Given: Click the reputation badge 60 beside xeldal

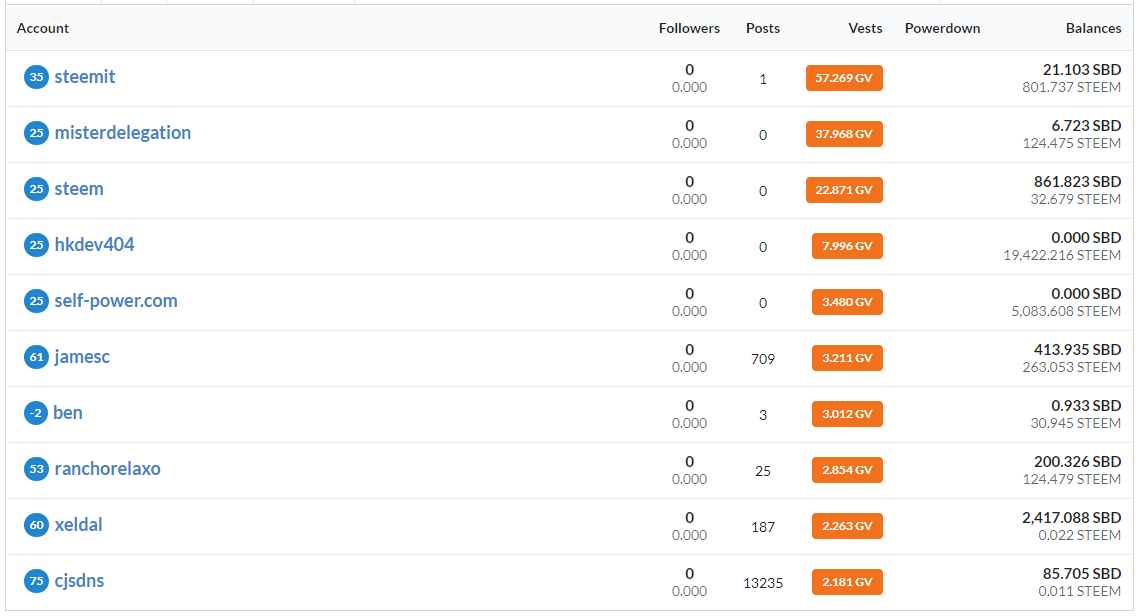Looking at the screenshot, I should [x=37, y=525].
